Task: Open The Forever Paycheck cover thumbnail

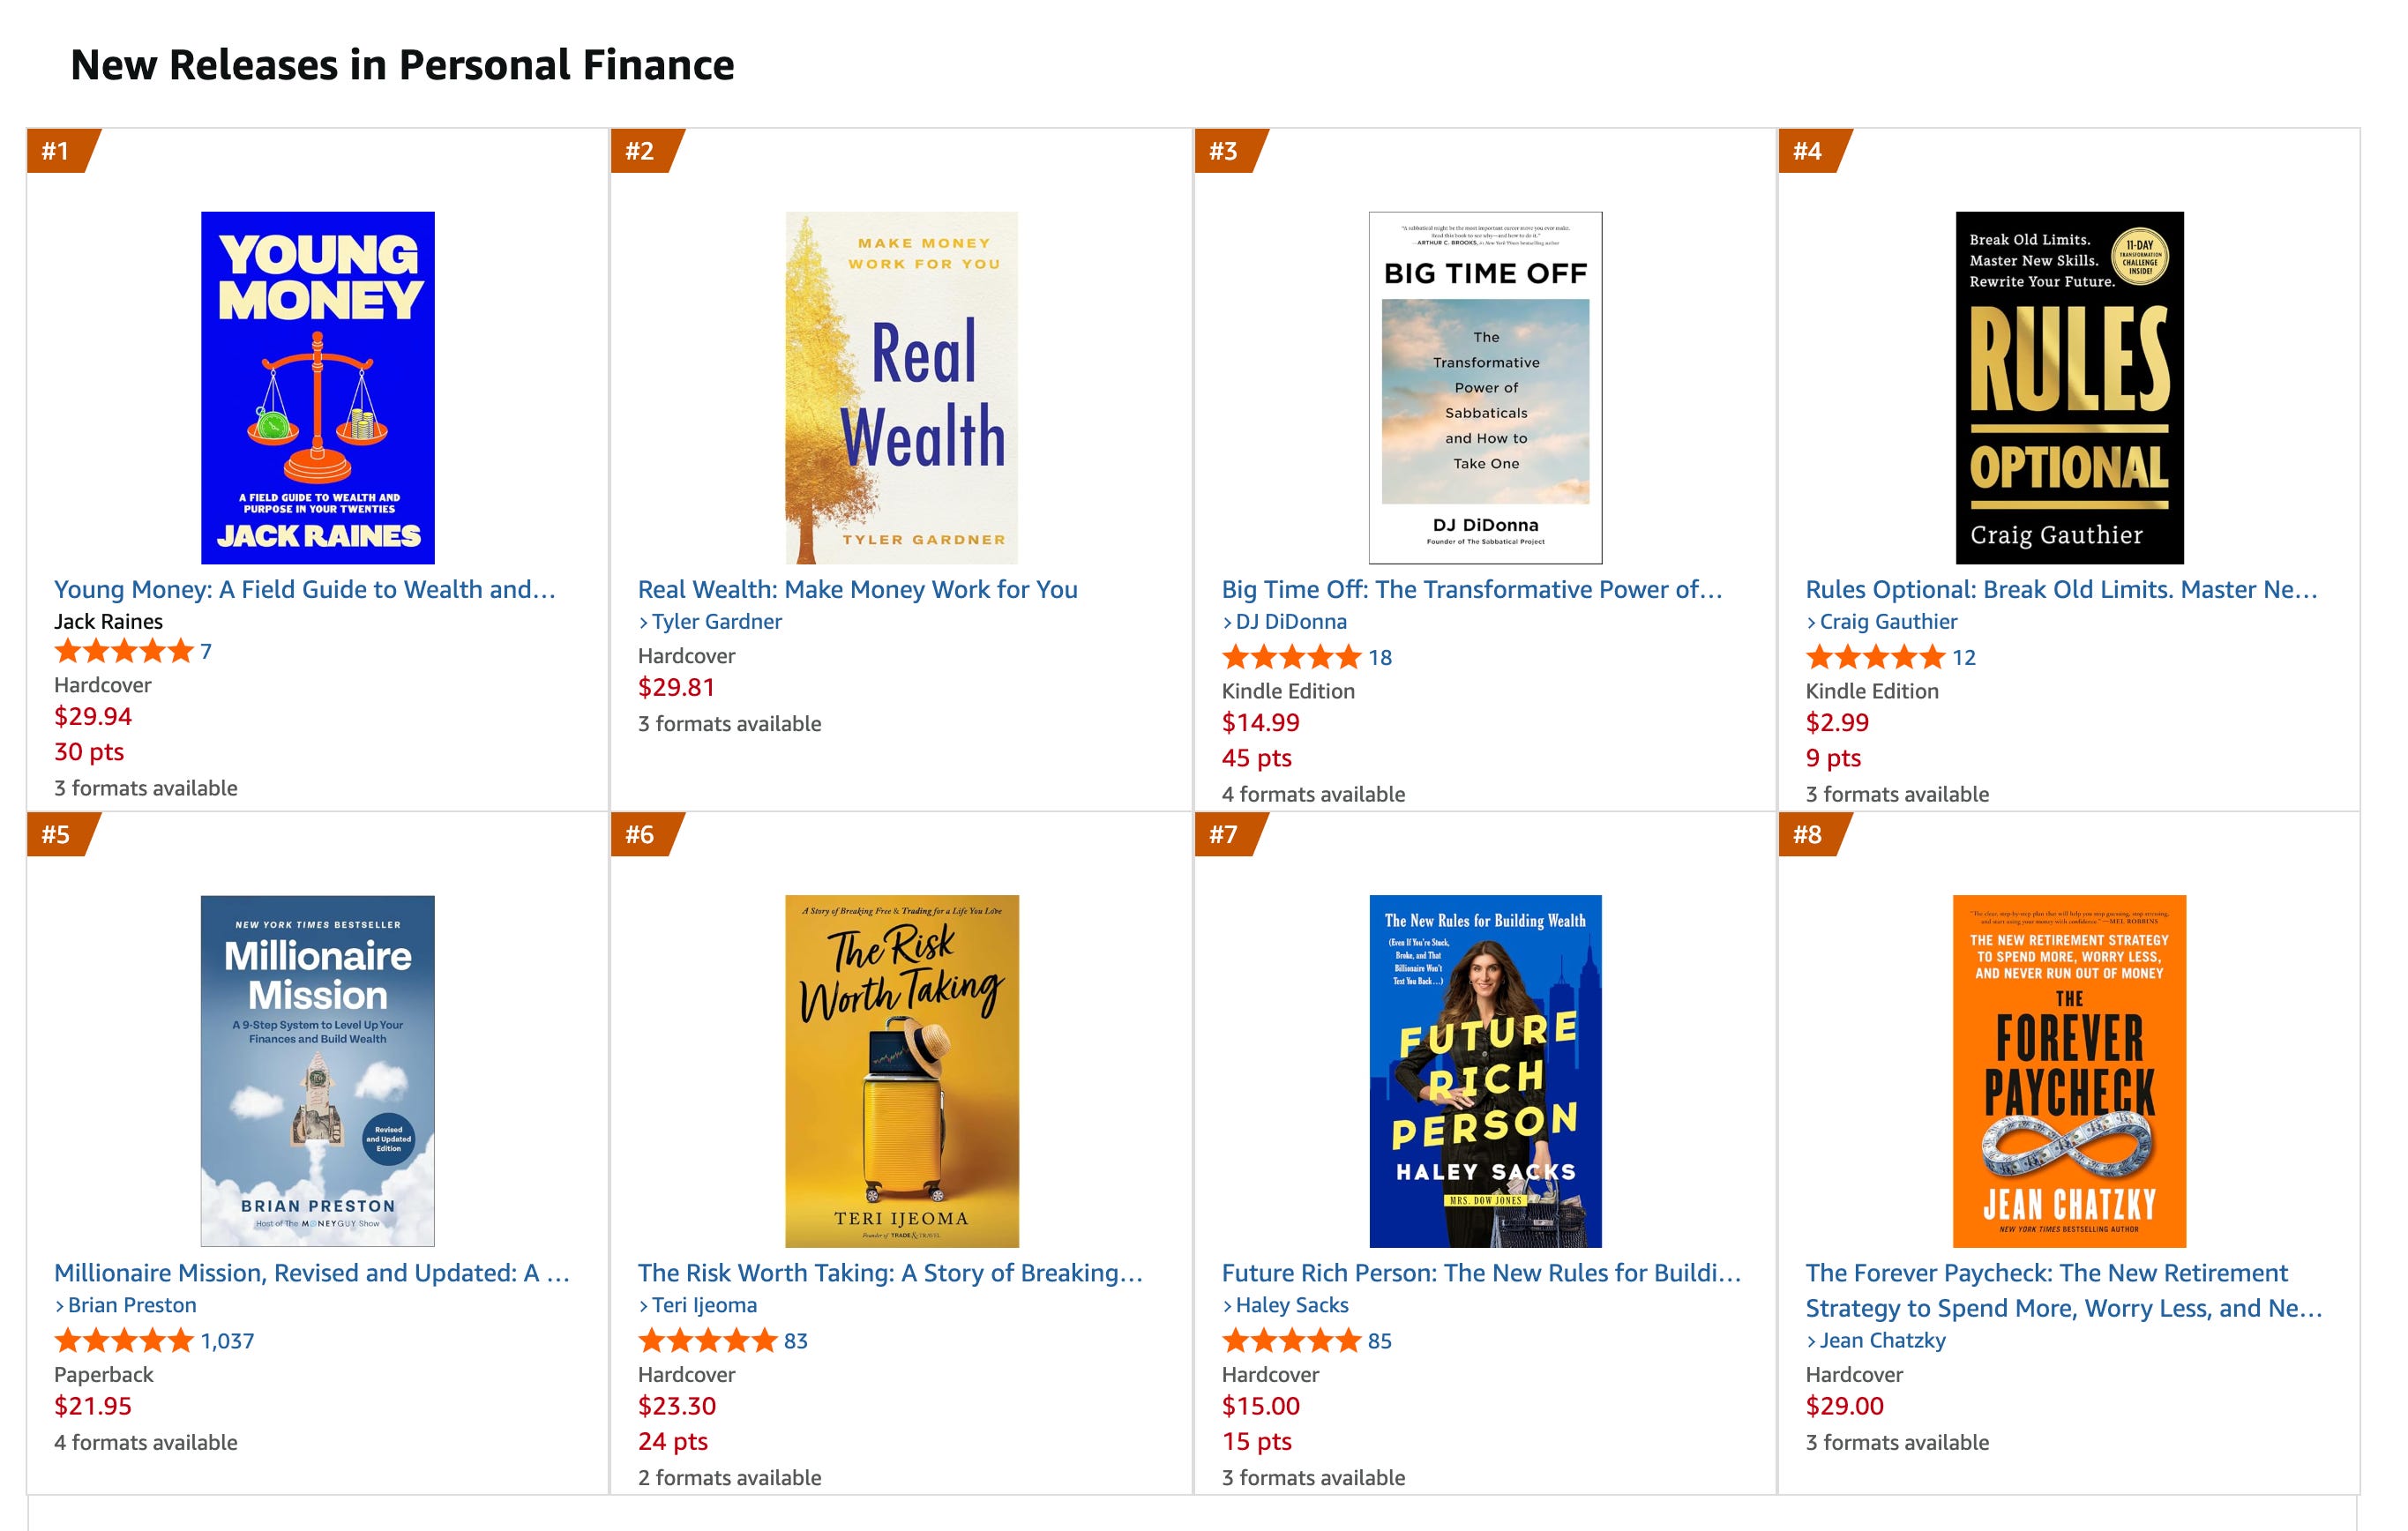Action: 2069,1070
